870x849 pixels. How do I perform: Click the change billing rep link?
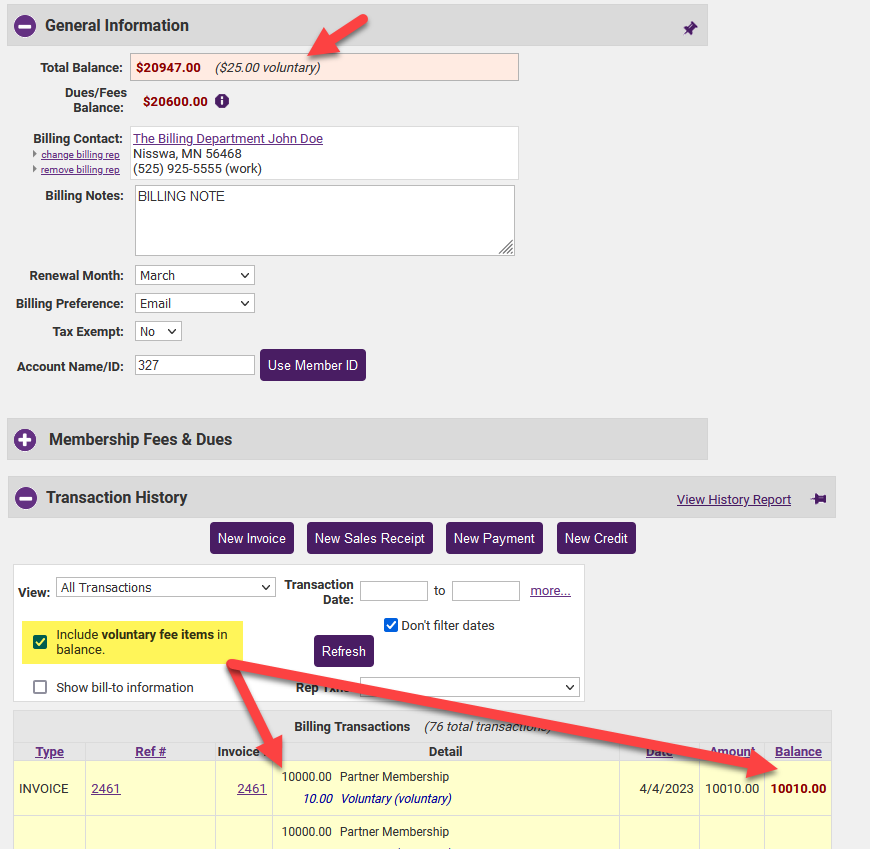(80, 154)
